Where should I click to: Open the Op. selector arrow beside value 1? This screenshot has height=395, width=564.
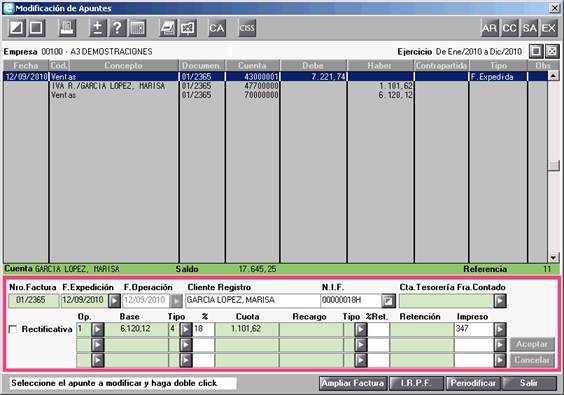pos(97,329)
